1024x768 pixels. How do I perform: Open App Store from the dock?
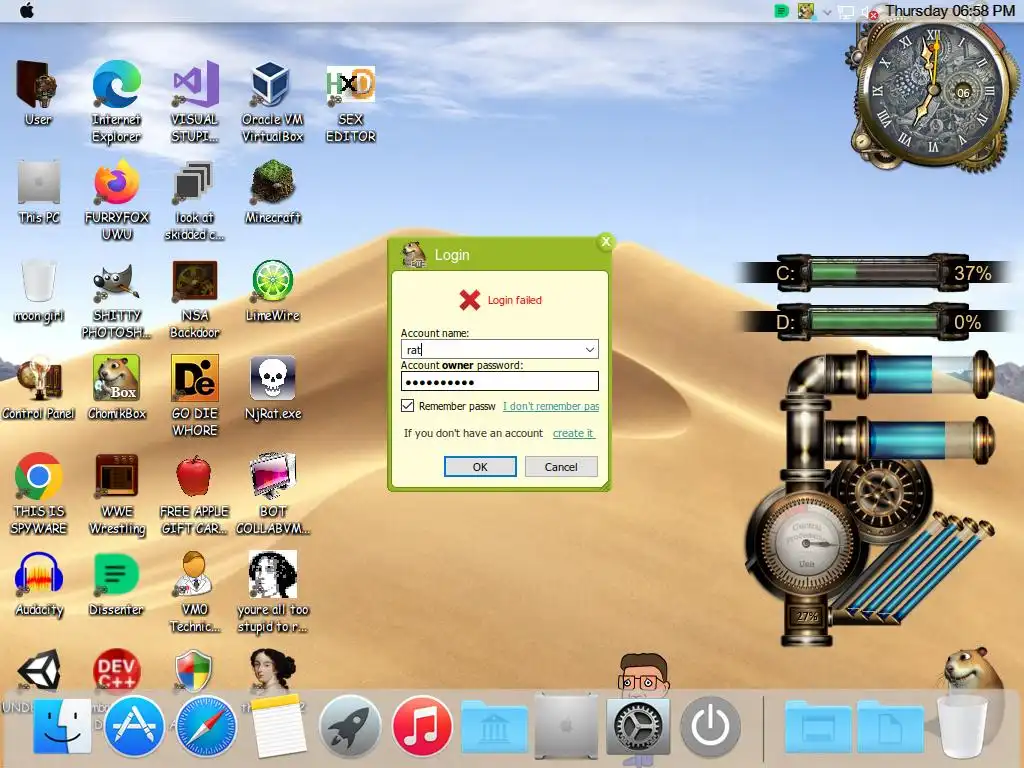(x=134, y=726)
